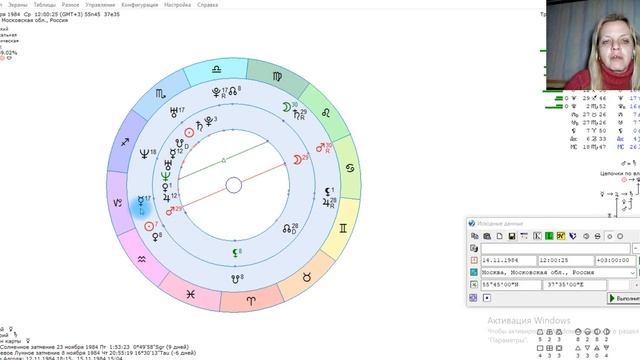Click the green square toolbar icon
640x360 pixels.
pyautogui.click(x=549, y=236)
